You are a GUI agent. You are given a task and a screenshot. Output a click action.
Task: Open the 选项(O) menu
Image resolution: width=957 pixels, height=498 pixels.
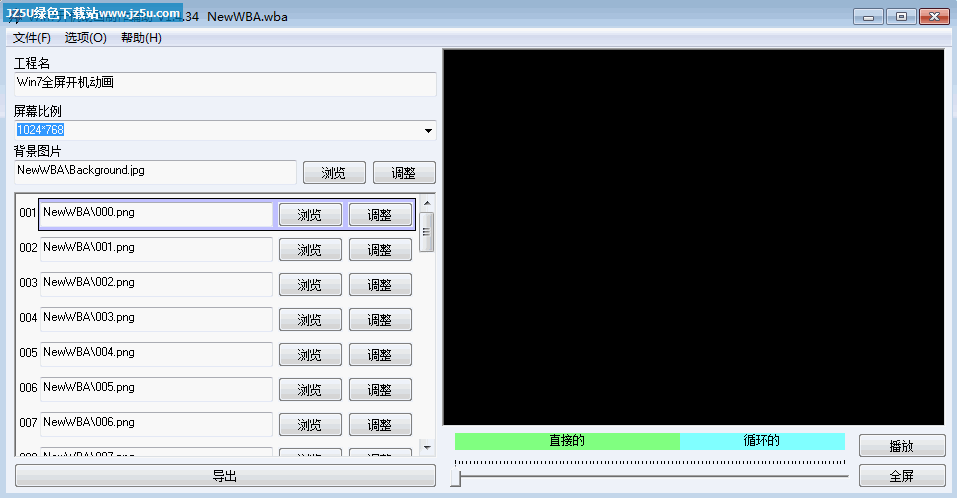pos(85,38)
